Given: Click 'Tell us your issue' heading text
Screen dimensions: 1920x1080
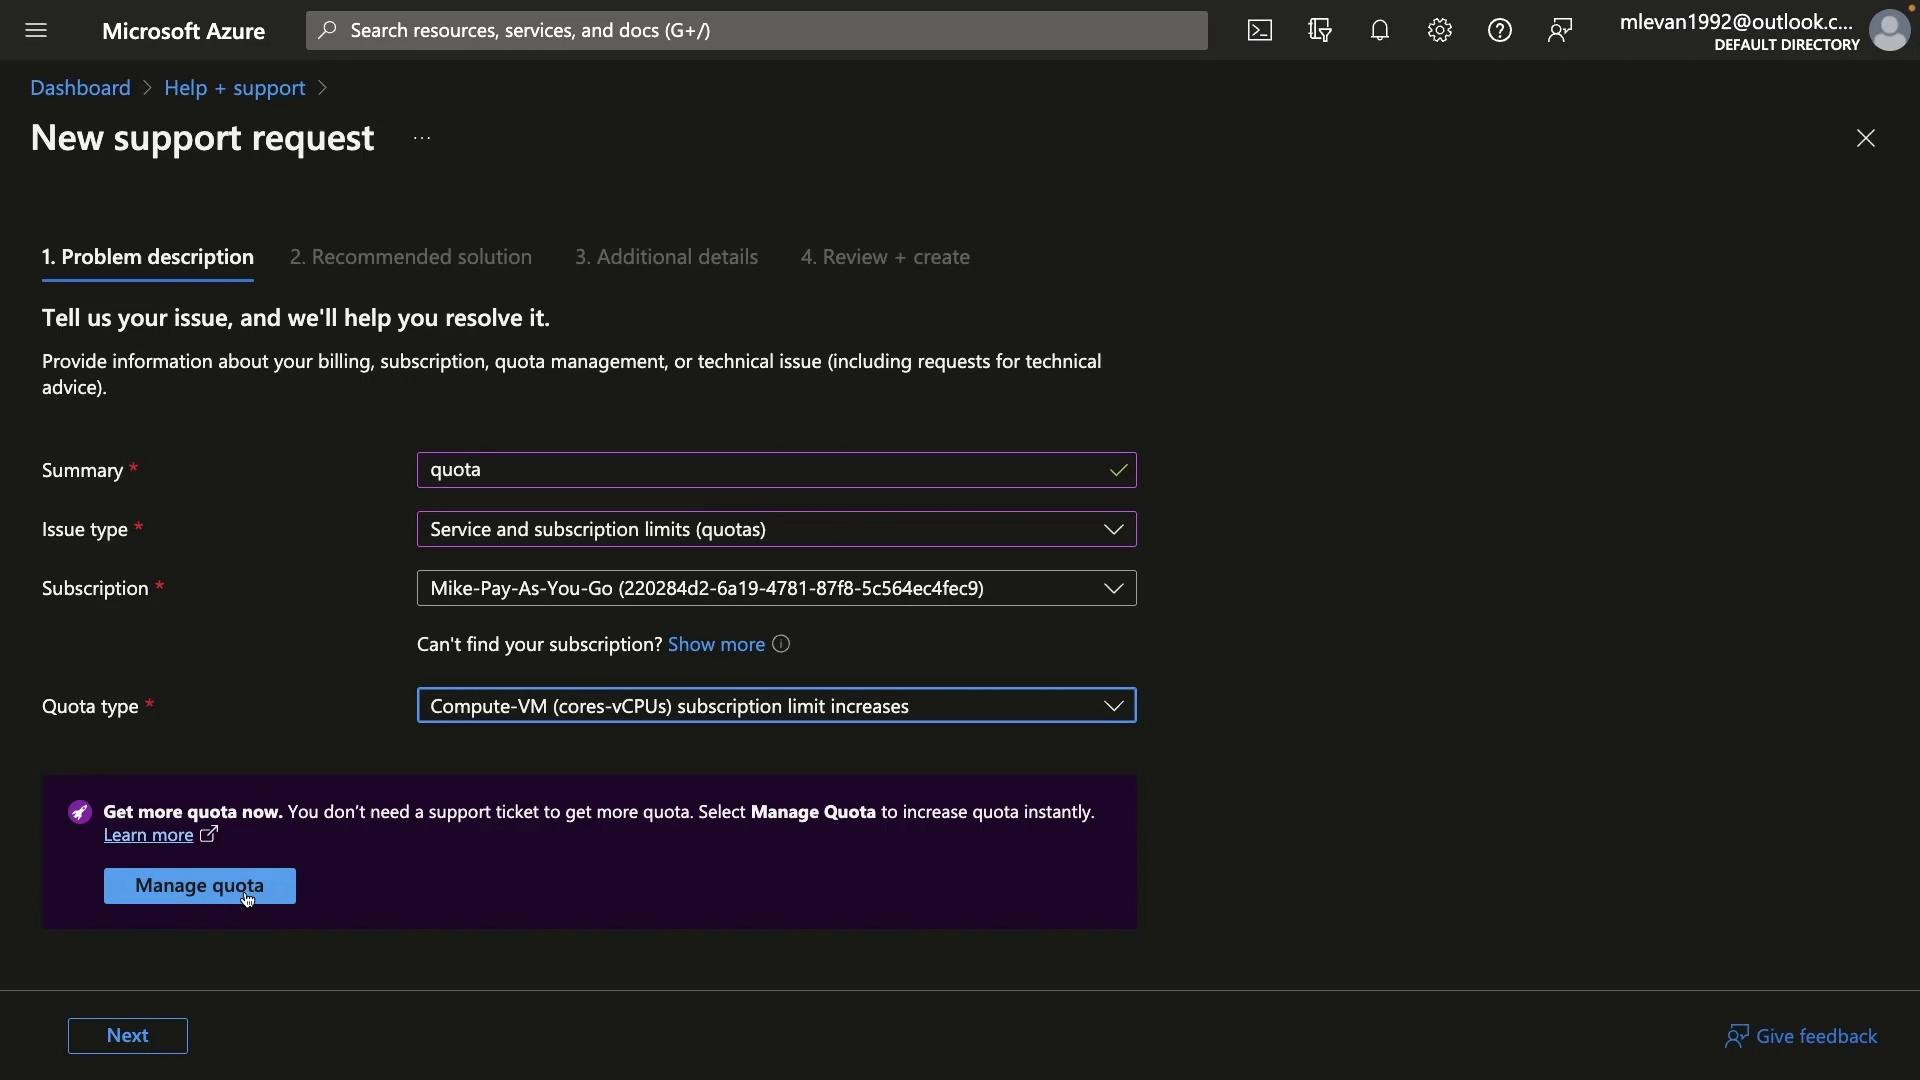Looking at the screenshot, I should click(296, 318).
